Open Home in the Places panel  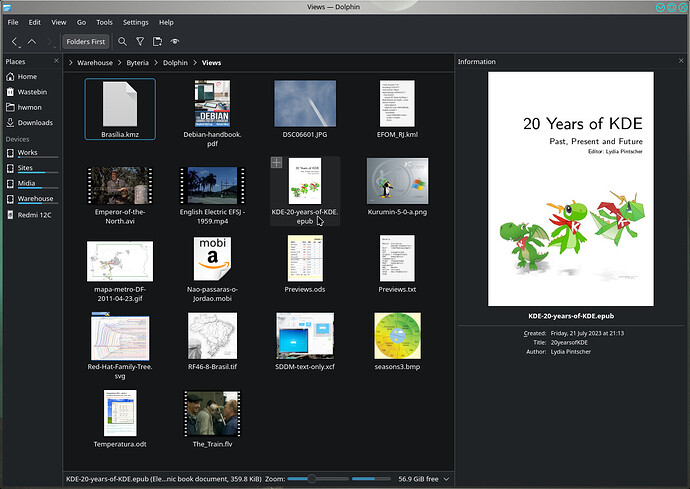[x=27, y=76]
